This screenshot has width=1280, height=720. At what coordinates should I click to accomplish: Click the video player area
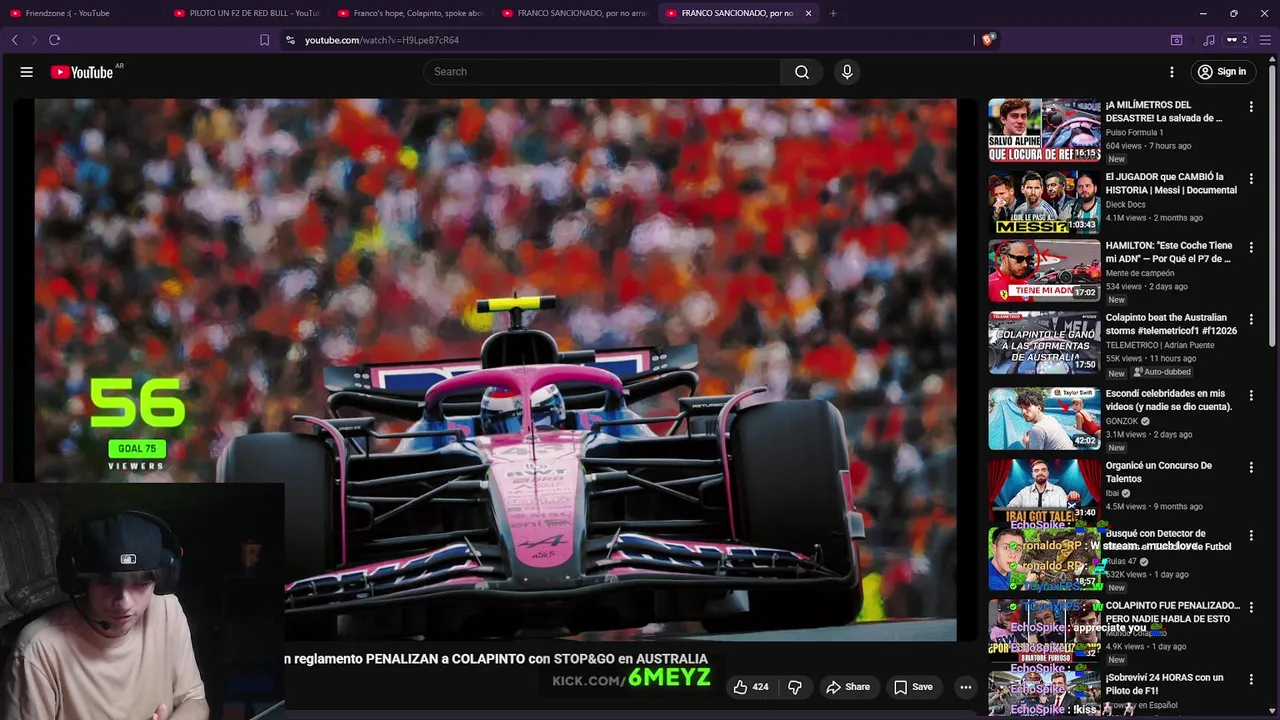[495, 370]
